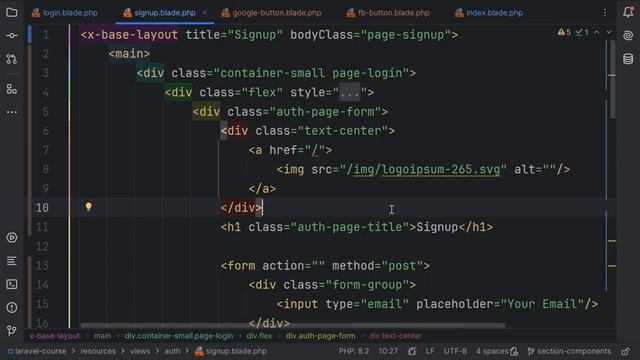
Task: Click the "page-signup" bodyClass value
Action: pyautogui.click(x=405, y=35)
